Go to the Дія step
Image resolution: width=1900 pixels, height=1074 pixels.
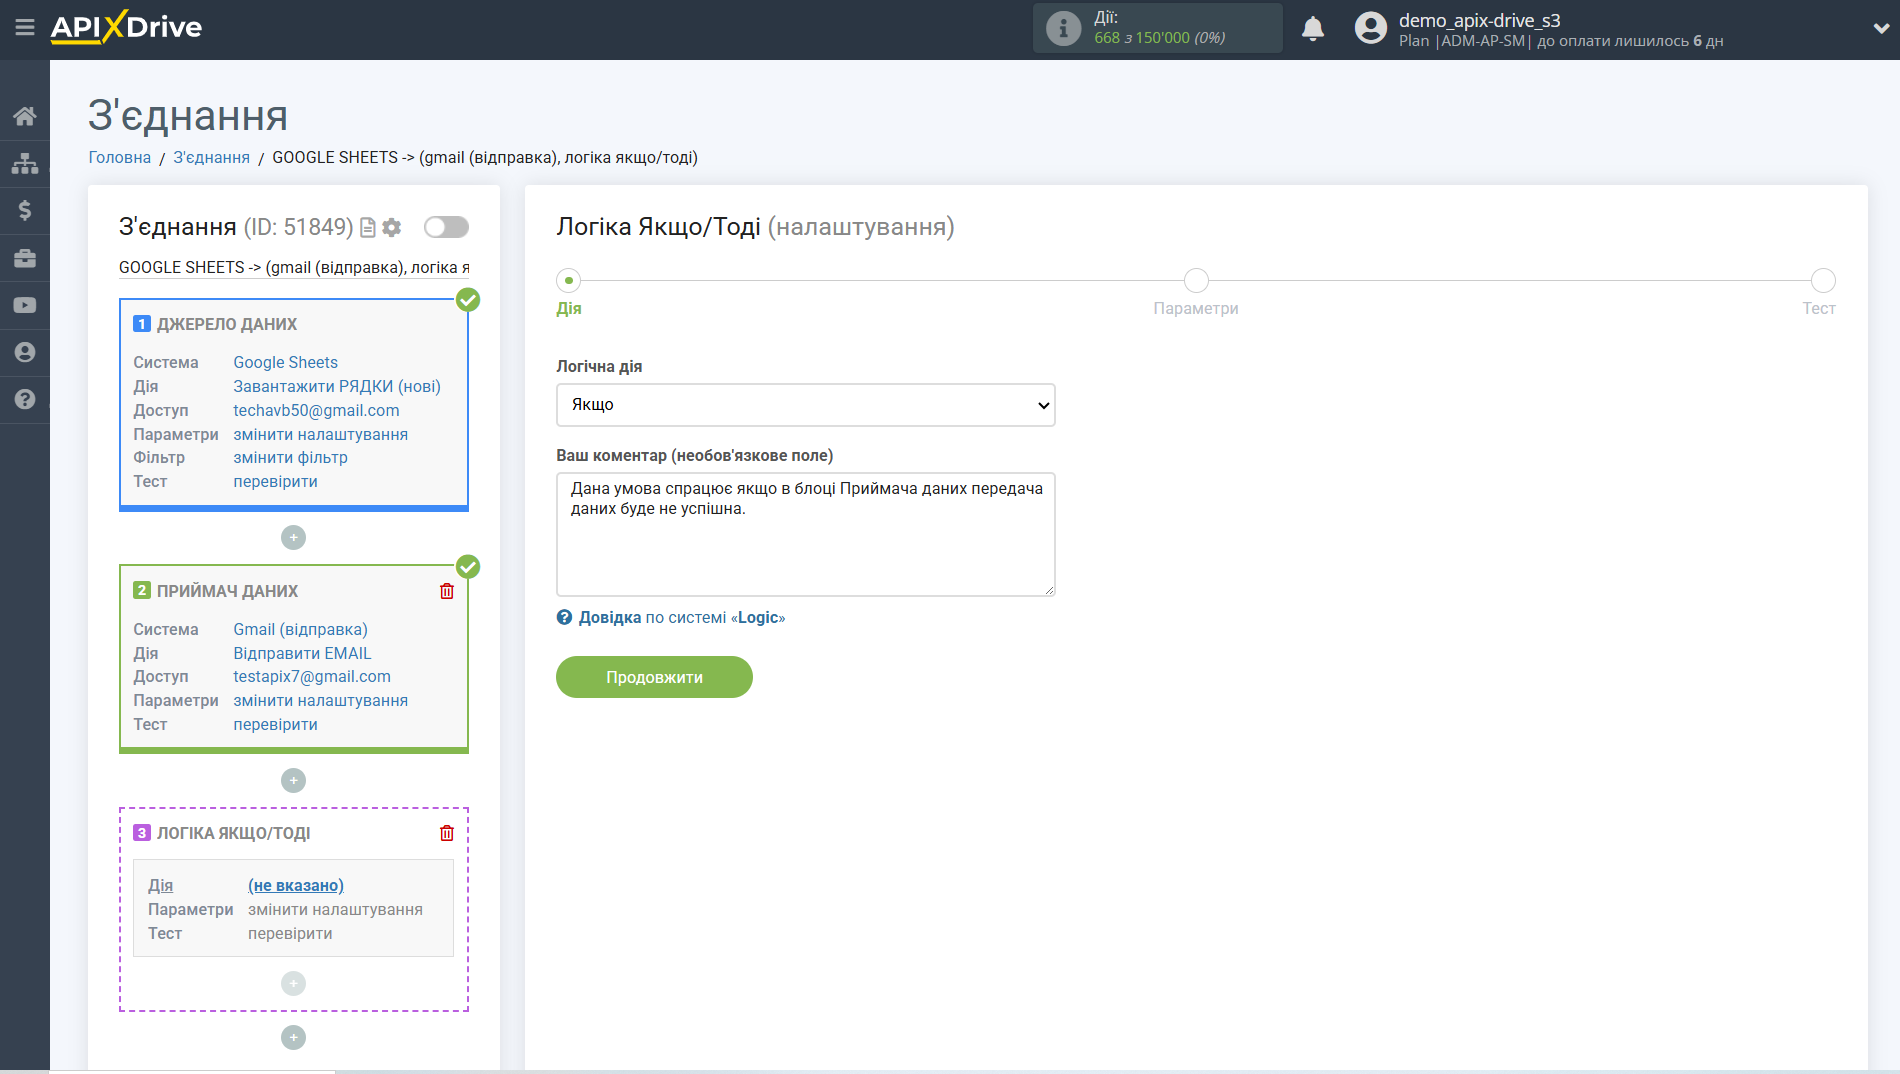click(x=569, y=281)
